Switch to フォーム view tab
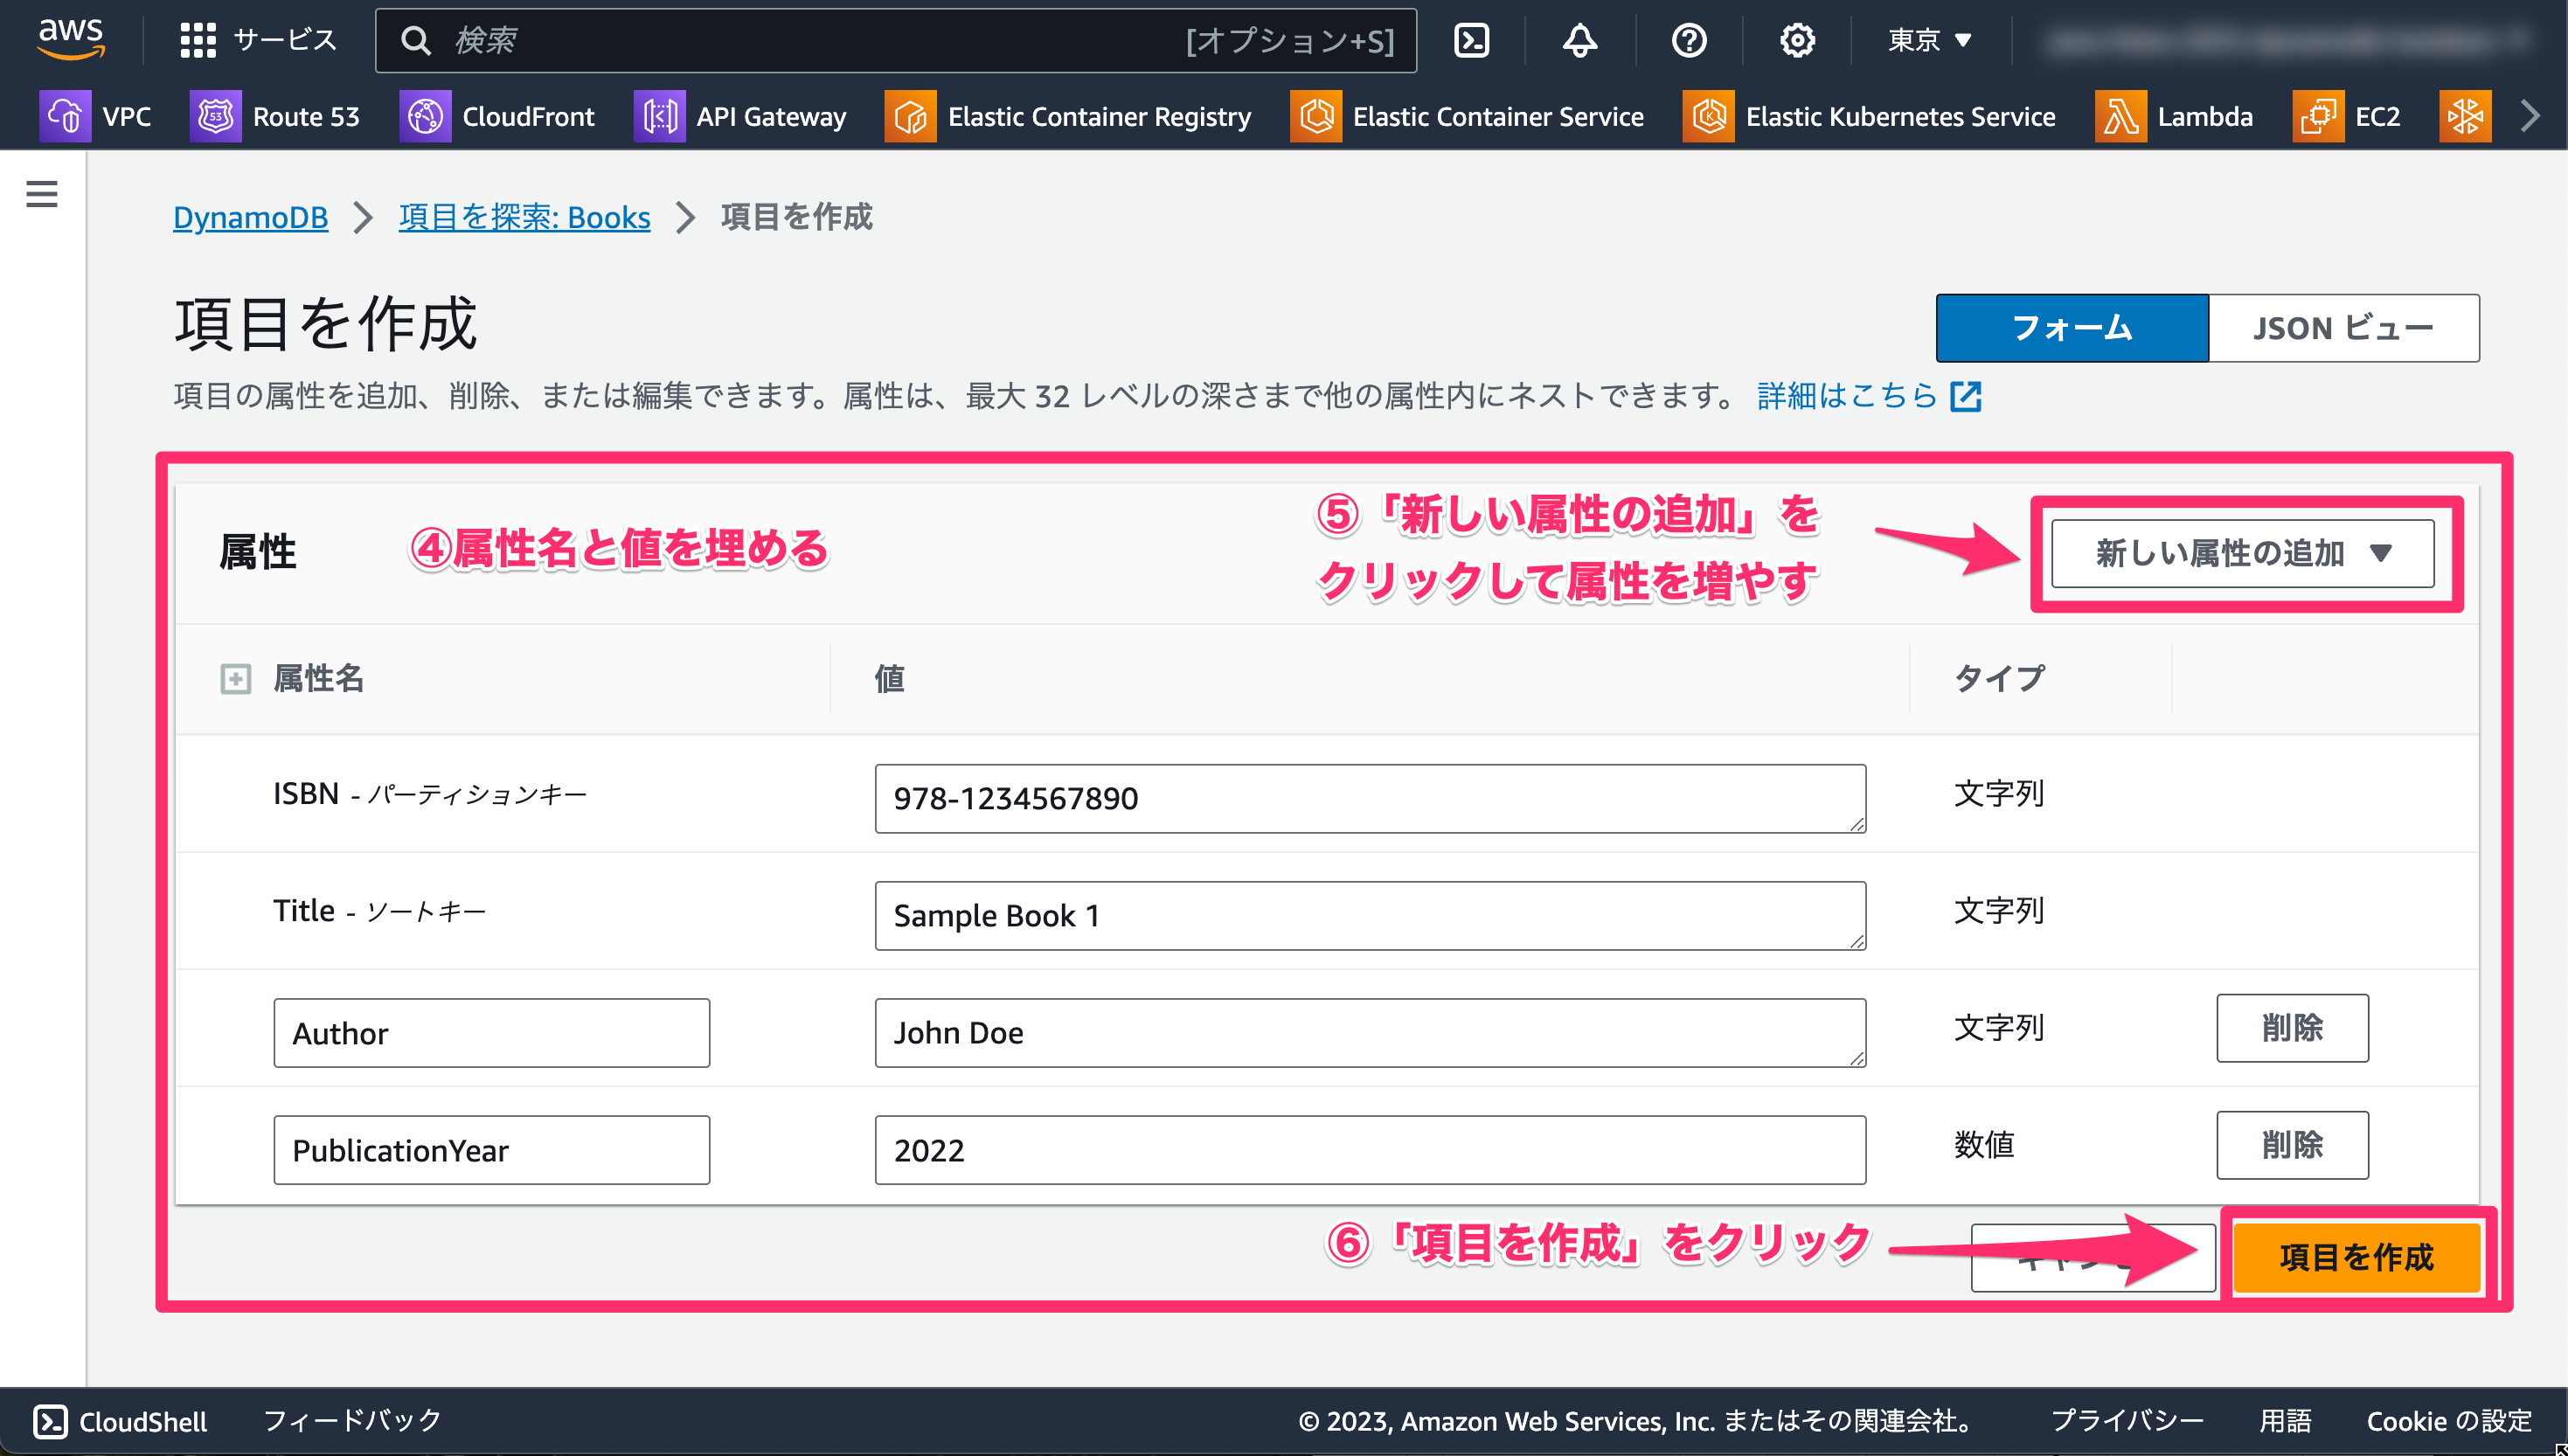This screenshot has height=1456, width=2568. tap(2072, 327)
